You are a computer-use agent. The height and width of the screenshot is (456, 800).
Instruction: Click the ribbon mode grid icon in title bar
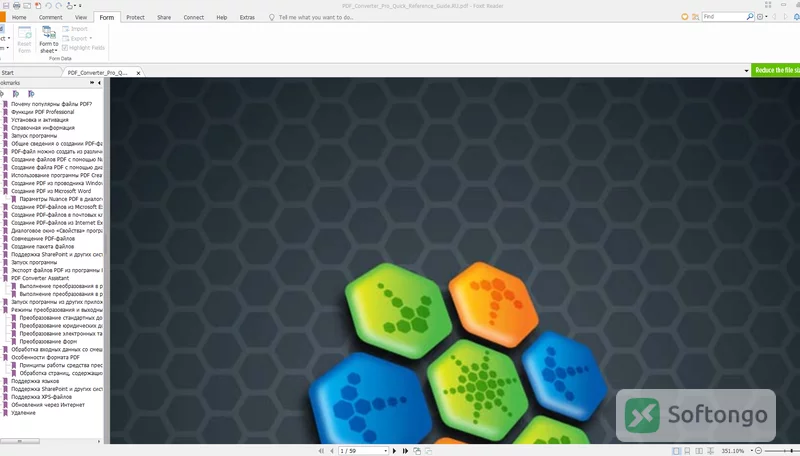(768, 5)
